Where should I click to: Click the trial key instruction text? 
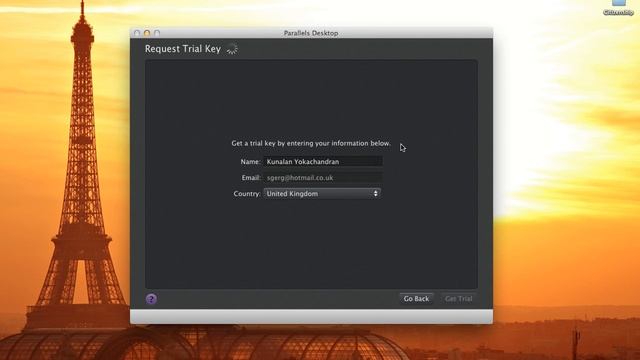[x=311, y=143]
